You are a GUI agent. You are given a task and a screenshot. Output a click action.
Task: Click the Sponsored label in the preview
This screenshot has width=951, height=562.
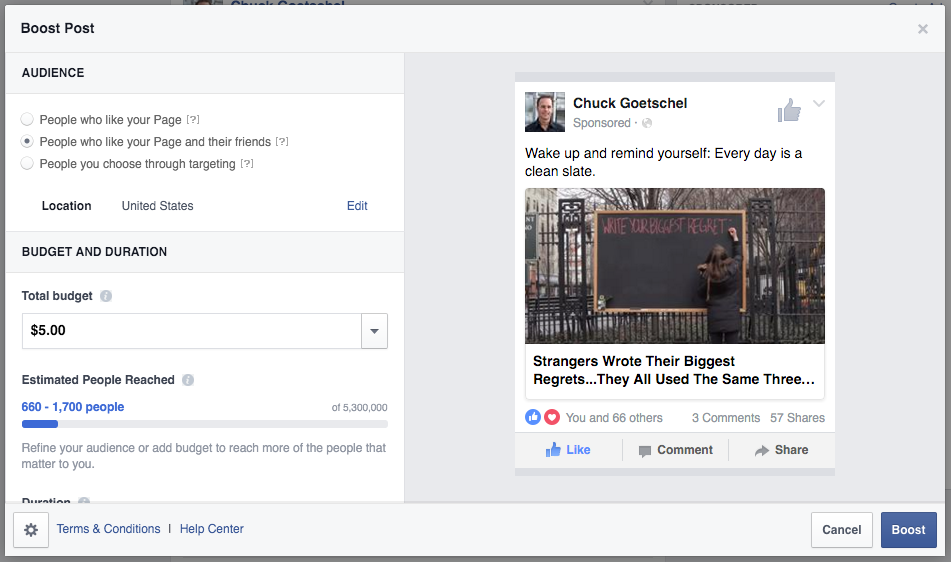pos(602,123)
